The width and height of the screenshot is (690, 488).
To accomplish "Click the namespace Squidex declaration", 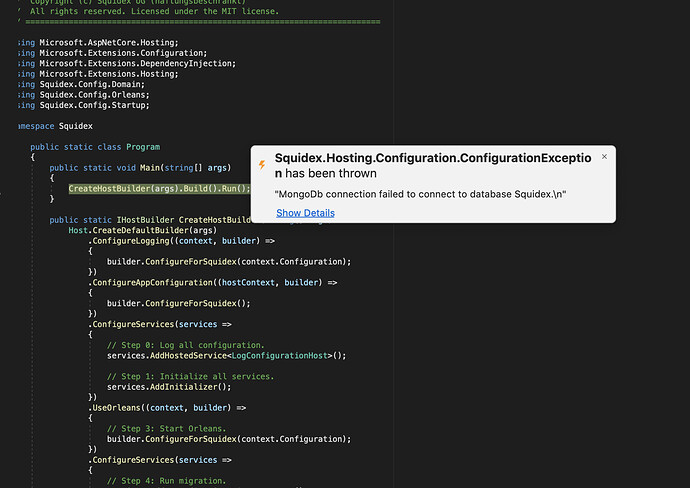I will 55,126.
